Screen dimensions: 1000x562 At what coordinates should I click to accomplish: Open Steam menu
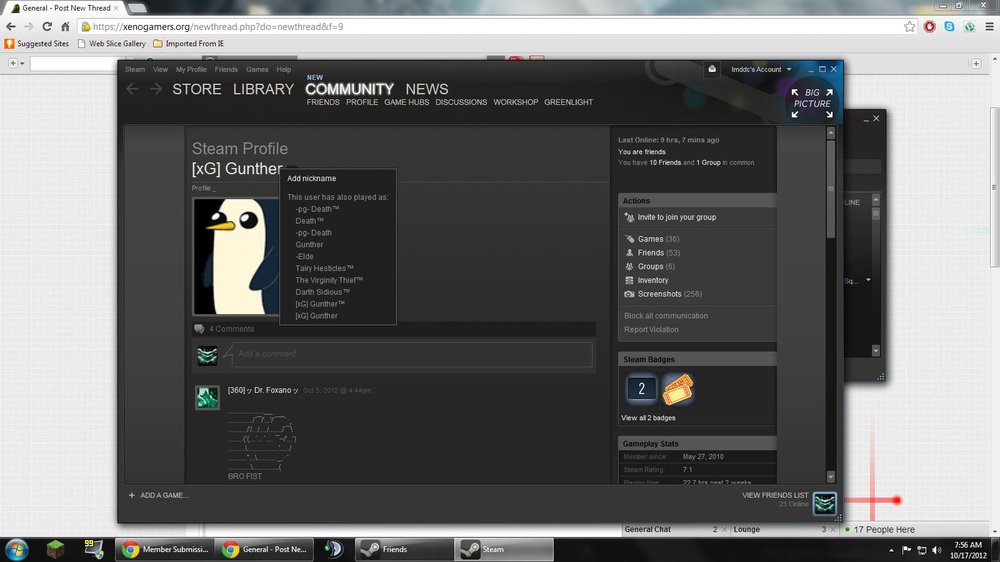[x=135, y=70]
